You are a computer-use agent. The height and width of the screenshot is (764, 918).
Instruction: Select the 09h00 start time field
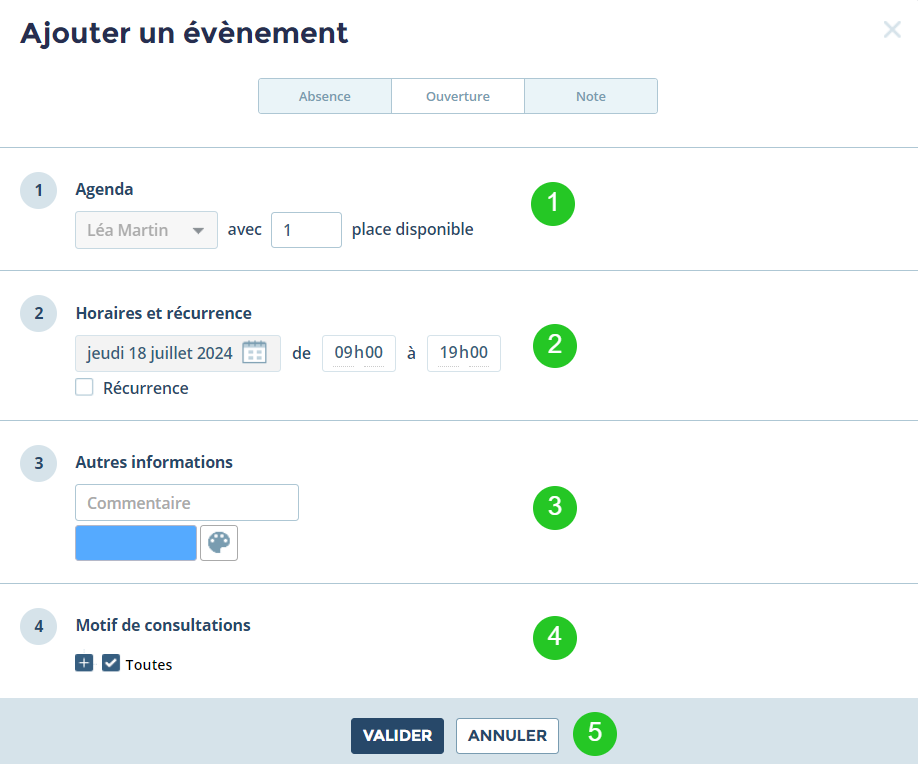359,353
